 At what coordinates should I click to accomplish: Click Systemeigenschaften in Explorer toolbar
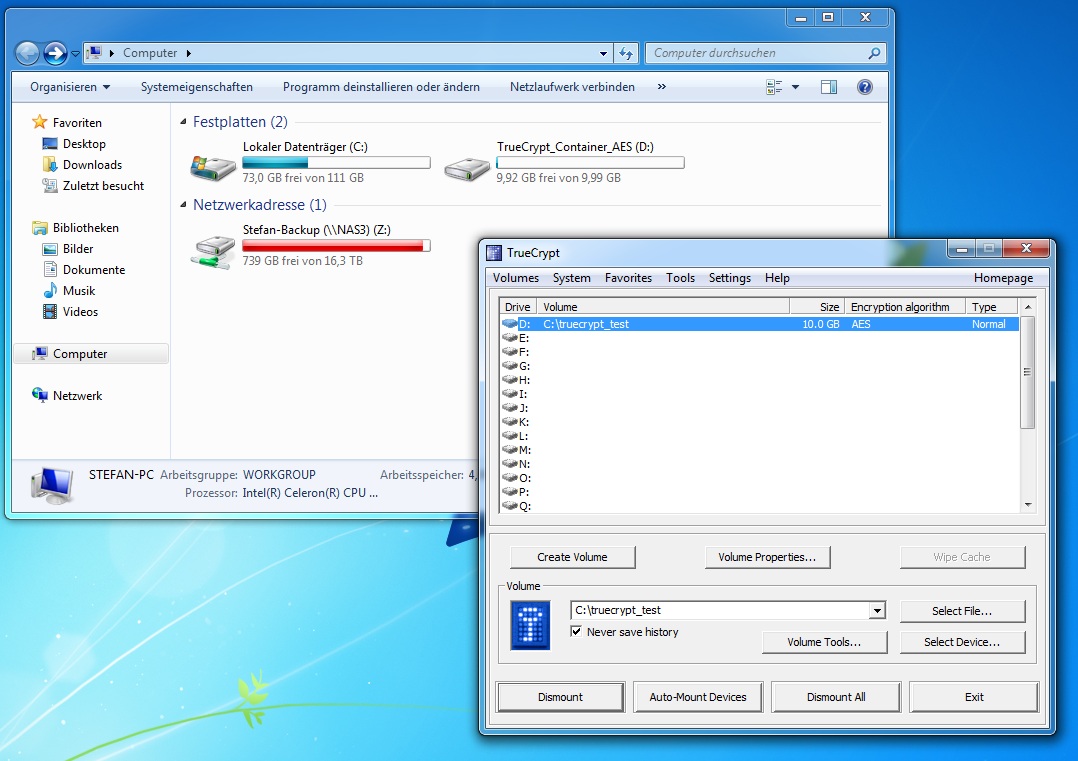point(197,87)
